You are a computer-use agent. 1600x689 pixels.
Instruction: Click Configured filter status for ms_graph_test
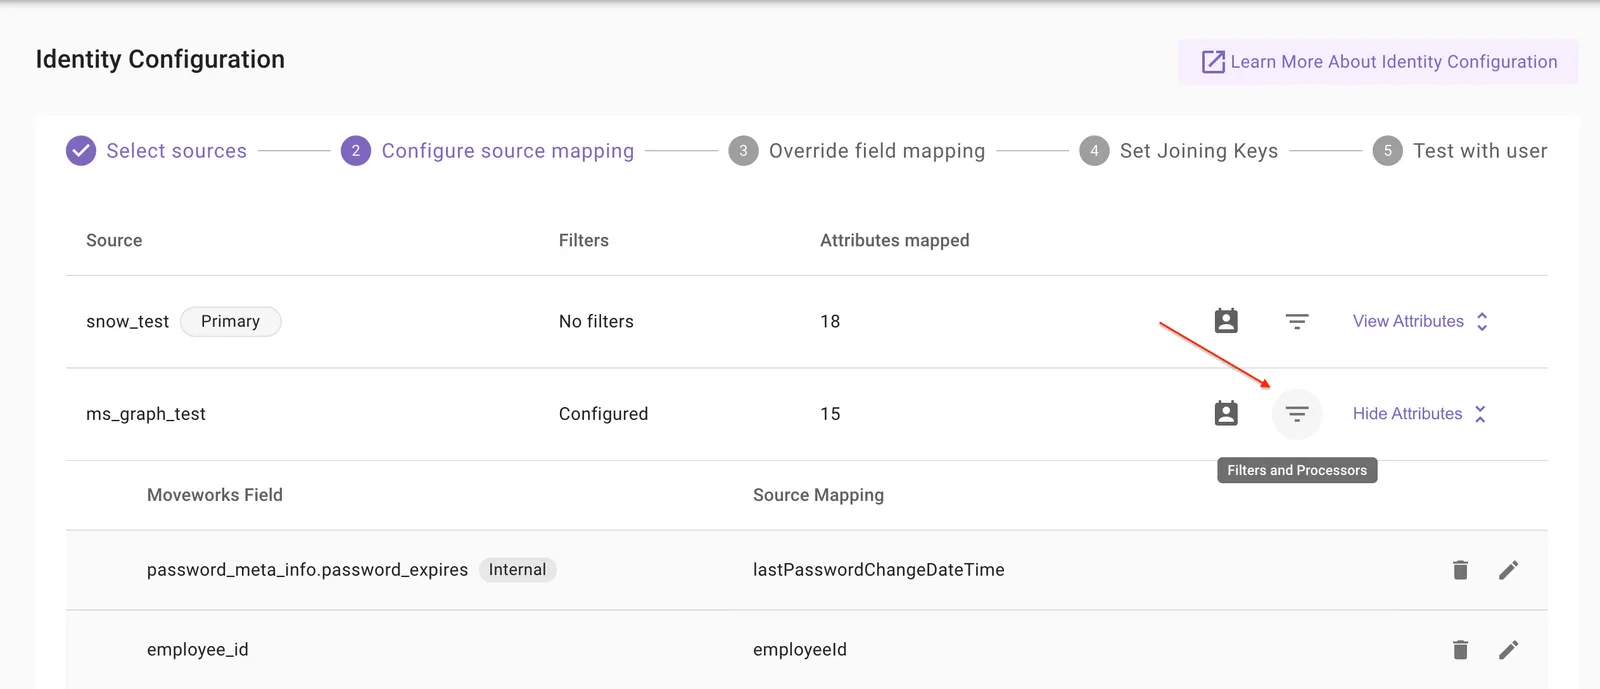coord(603,414)
